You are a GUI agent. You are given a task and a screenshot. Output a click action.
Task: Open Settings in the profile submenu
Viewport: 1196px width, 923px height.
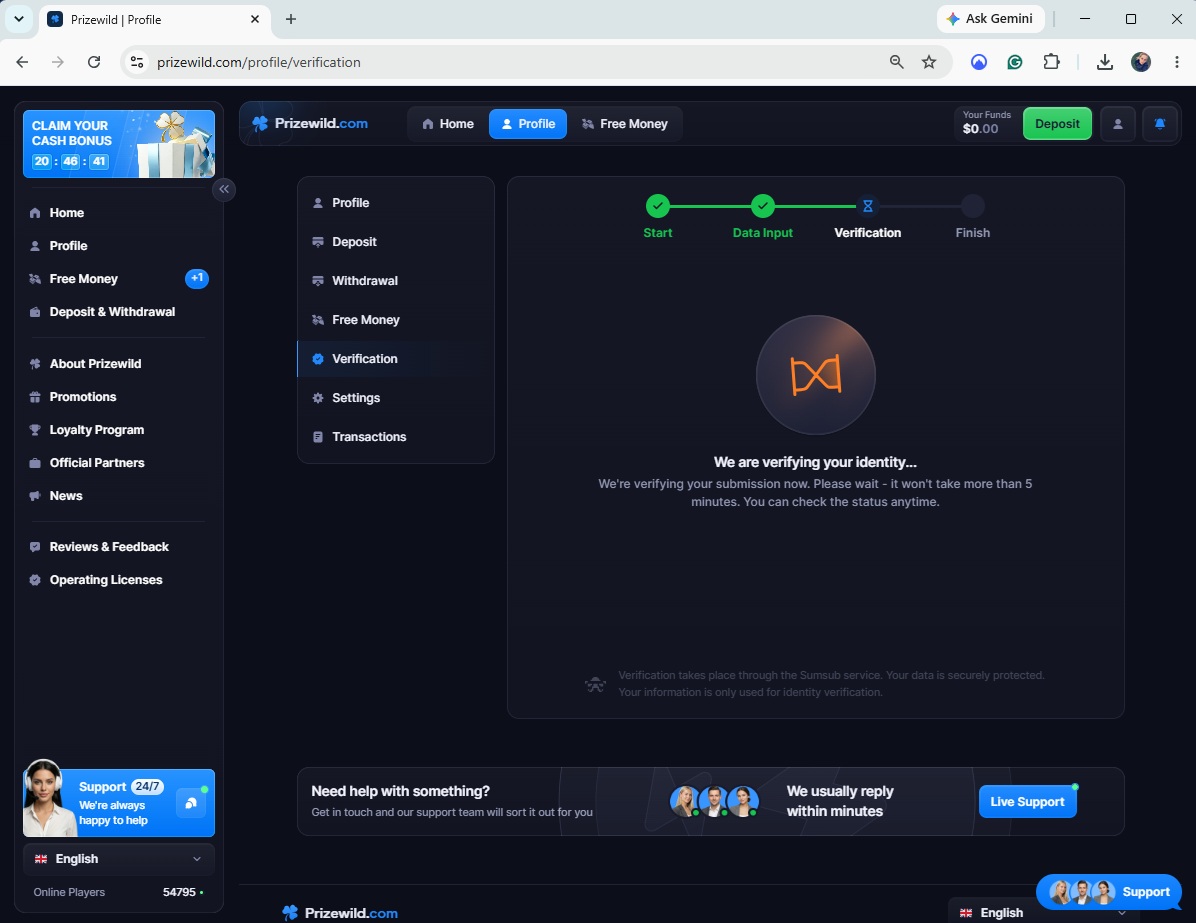[x=395, y=397]
